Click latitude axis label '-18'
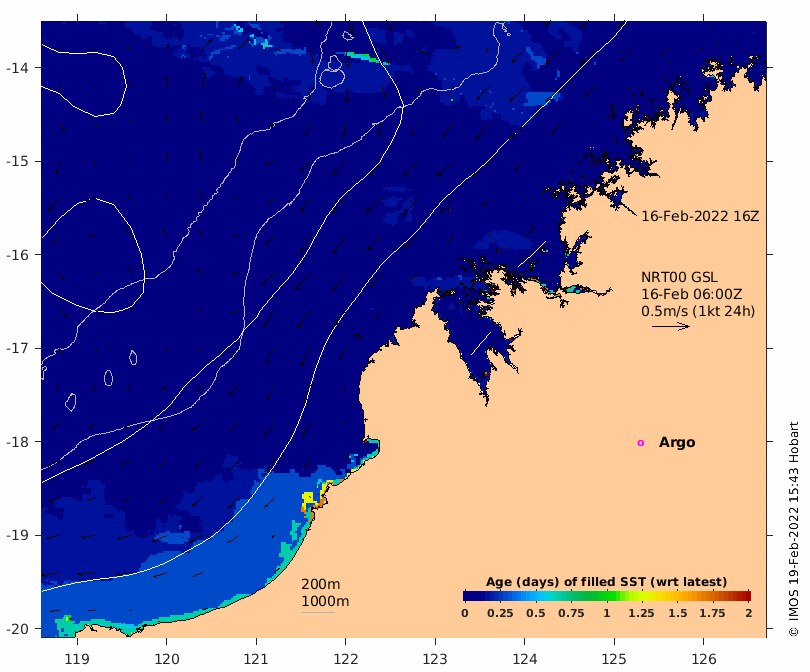 click(x=17, y=442)
